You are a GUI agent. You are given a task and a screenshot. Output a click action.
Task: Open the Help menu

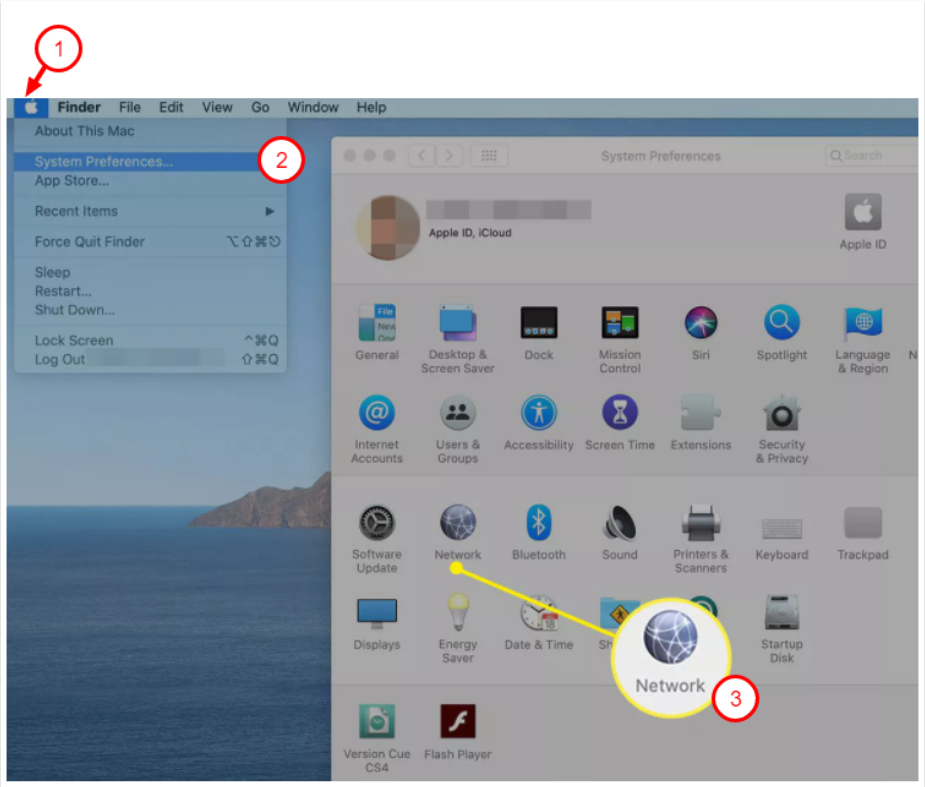coord(371,107)
